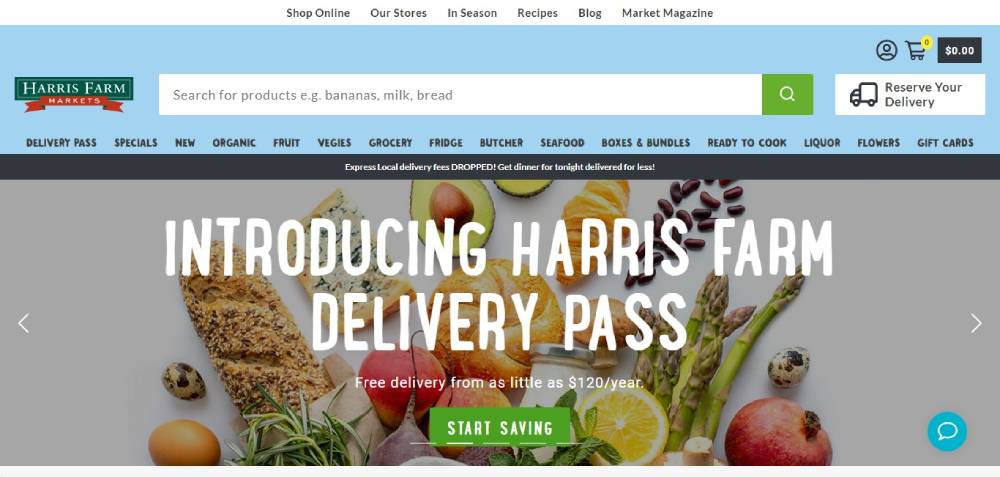Viewport: 1000px width, 477px height.
Task: Open the shopping cart icon
Action: pos(916,50)
